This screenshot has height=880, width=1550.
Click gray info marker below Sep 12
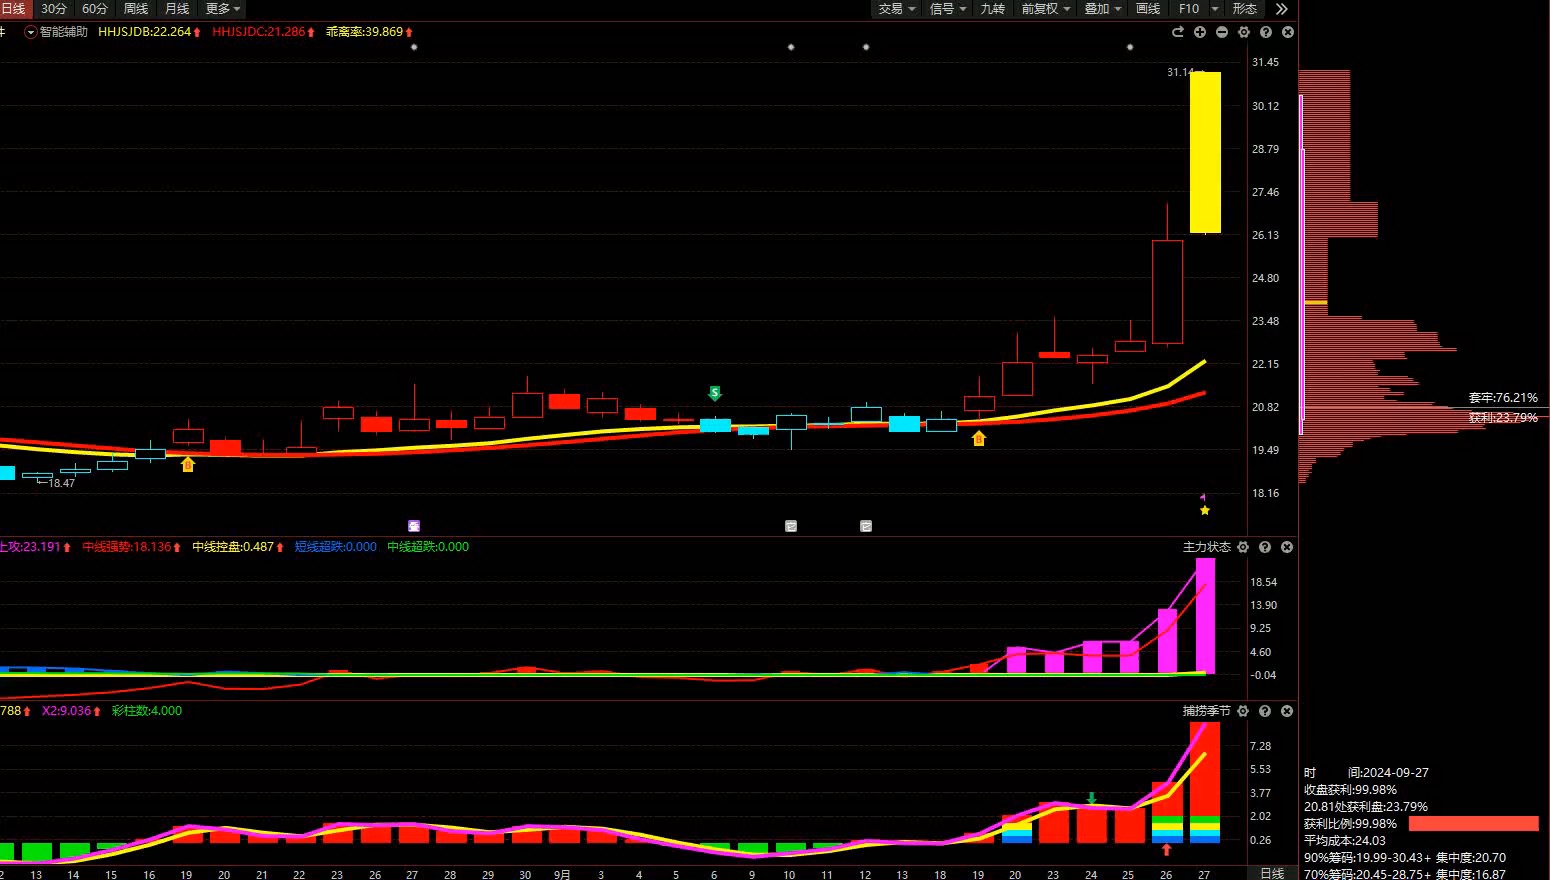866,526
